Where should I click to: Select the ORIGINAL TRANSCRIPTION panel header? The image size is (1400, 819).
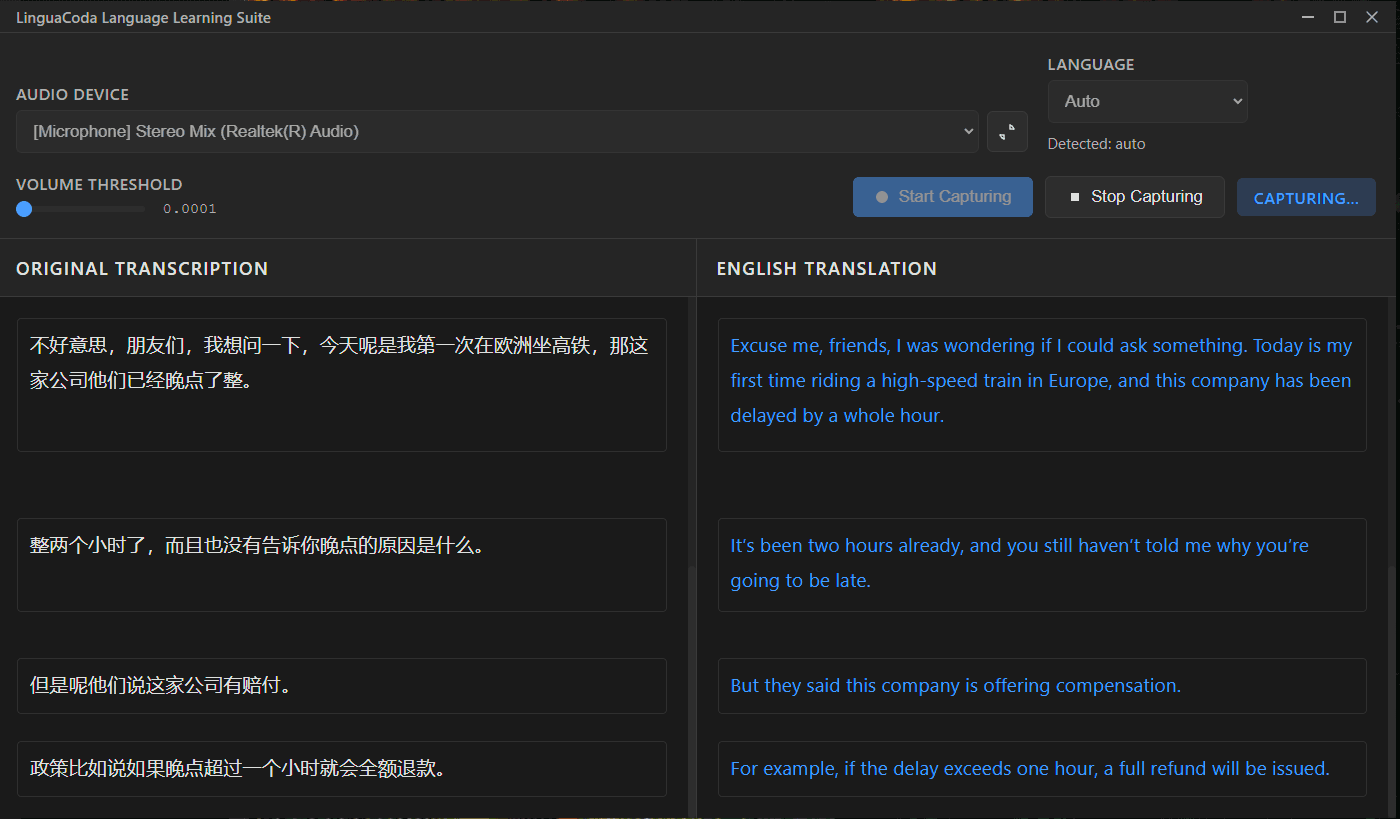[x=142, y=268]
